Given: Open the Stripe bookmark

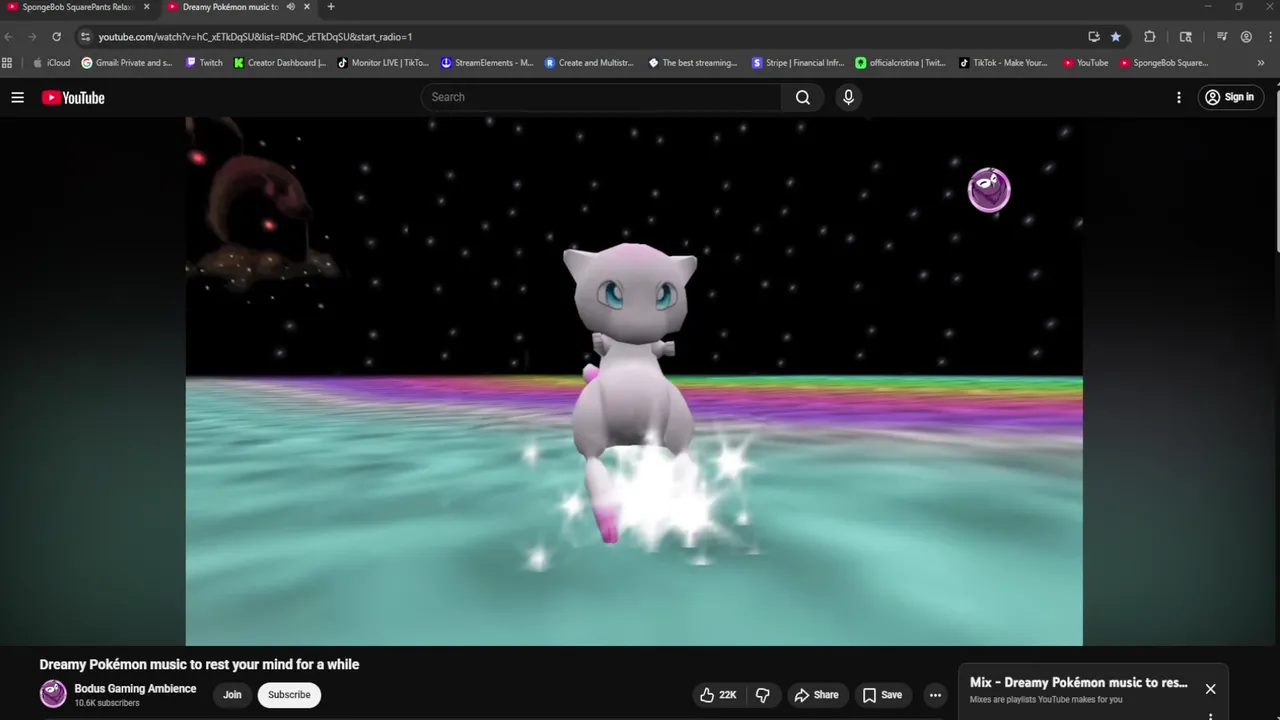Looking at the screenshot, I should pyautogui.click(x=798, y=63).
